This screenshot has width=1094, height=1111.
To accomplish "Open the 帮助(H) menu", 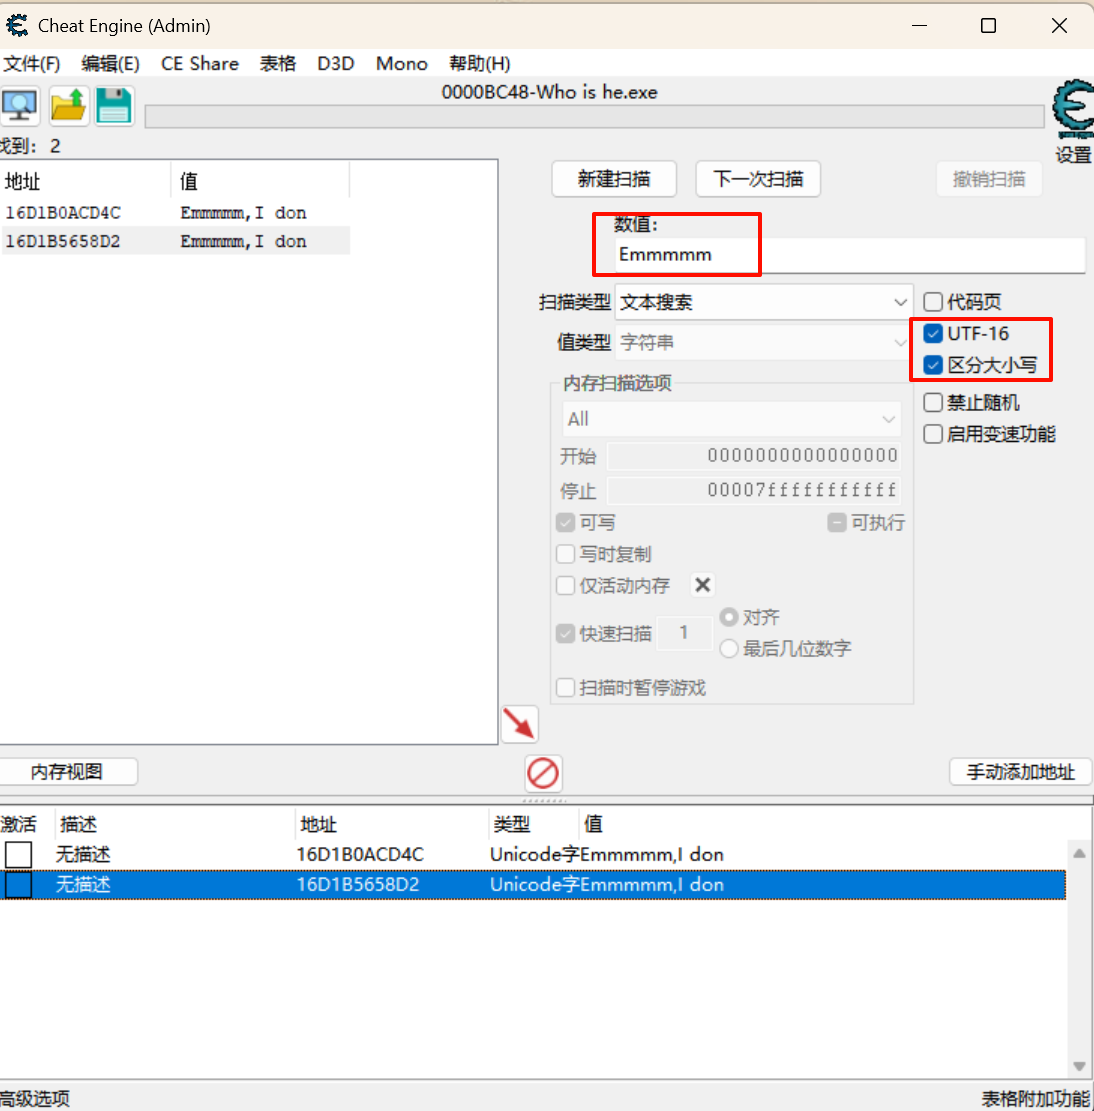I will point(480,64).
